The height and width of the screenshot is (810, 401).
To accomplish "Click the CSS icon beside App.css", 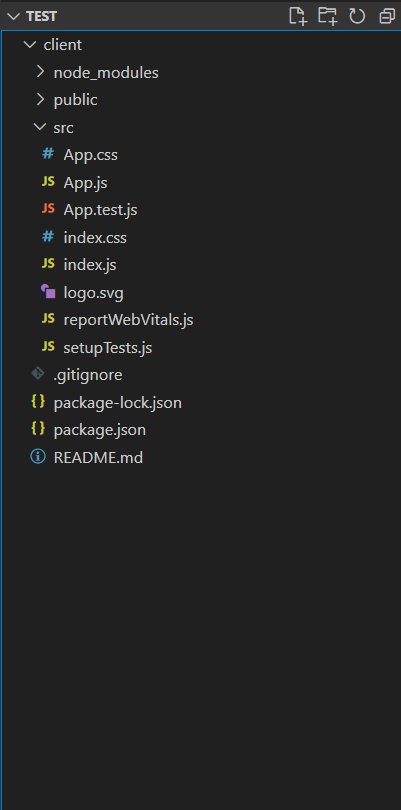I will point(48,154).
